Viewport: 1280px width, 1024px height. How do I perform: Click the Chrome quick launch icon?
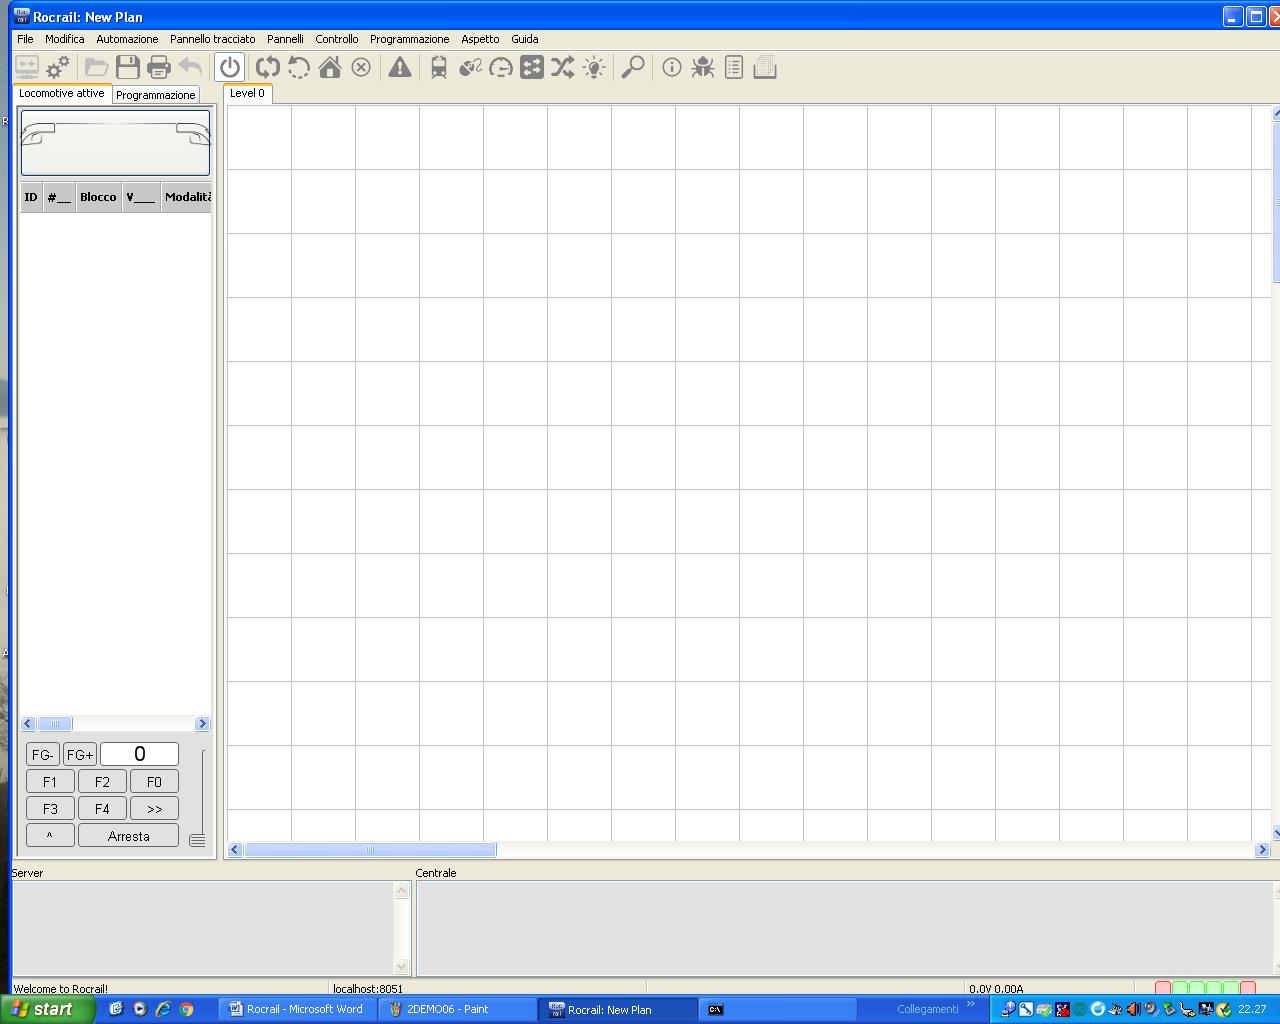coord(187,1009)
